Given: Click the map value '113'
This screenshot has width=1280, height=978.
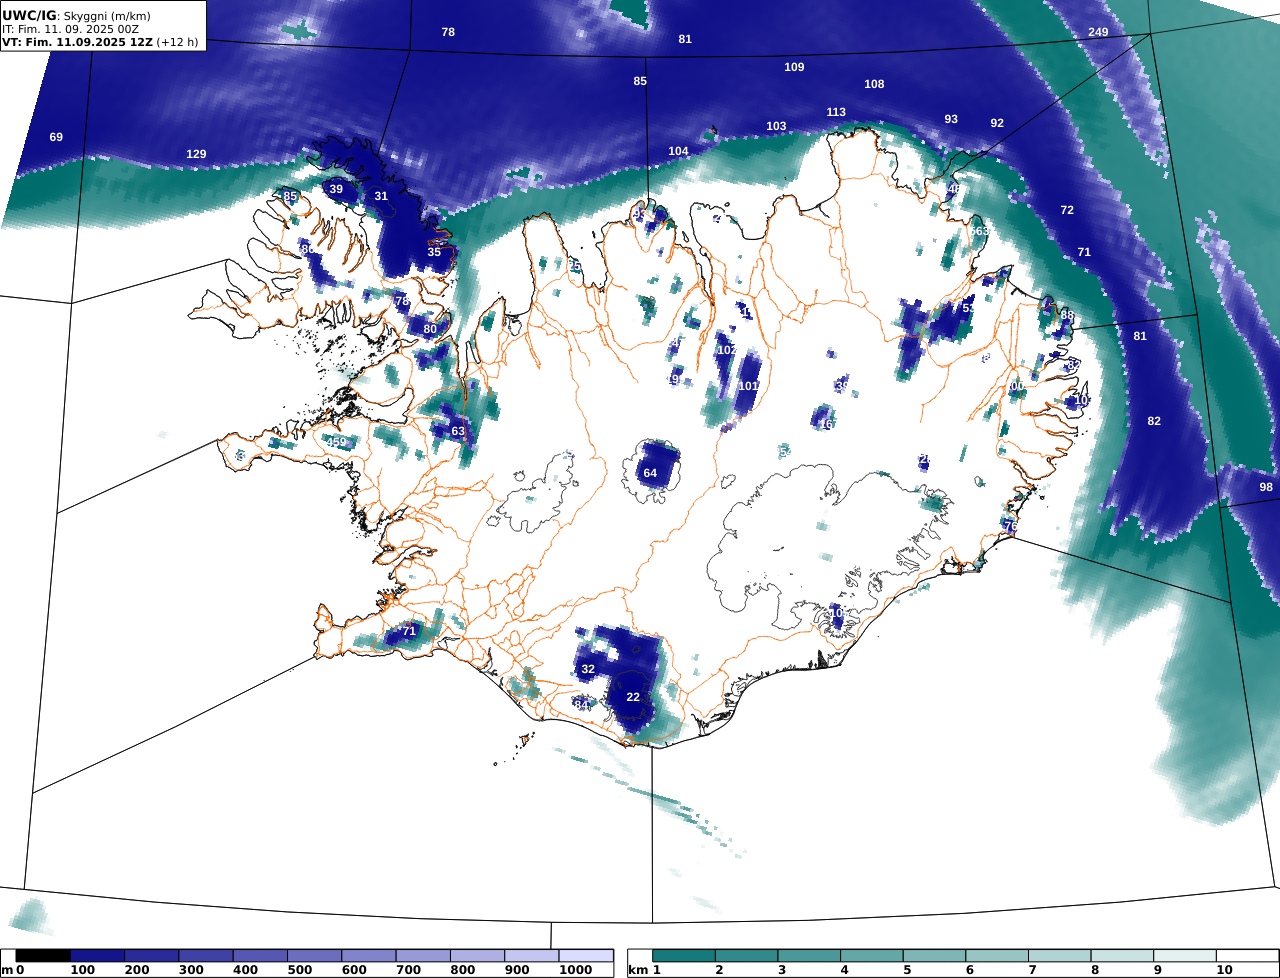Looking at the screenshot, I should click(x=836, y=112).
